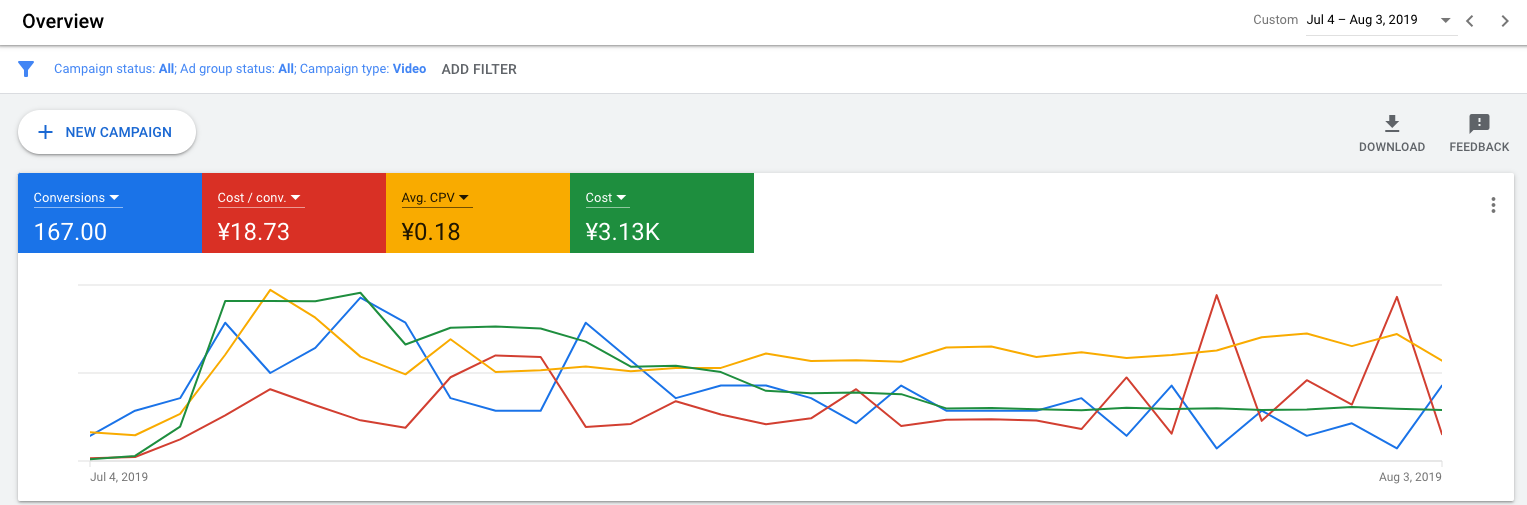This screenshot has width=1527, height=505.
Task: Click the Campaign type: Video filter
Action: point(363,69)
